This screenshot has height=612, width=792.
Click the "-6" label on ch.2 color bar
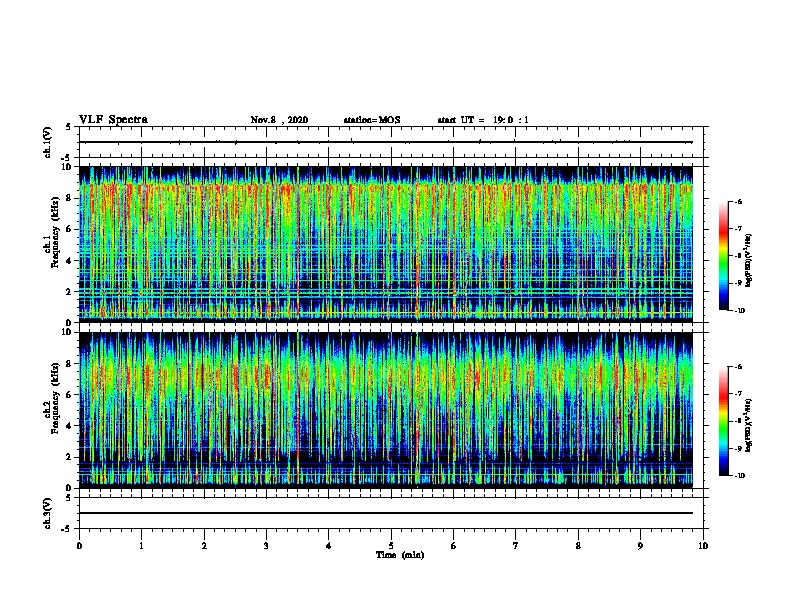point(738,367)
